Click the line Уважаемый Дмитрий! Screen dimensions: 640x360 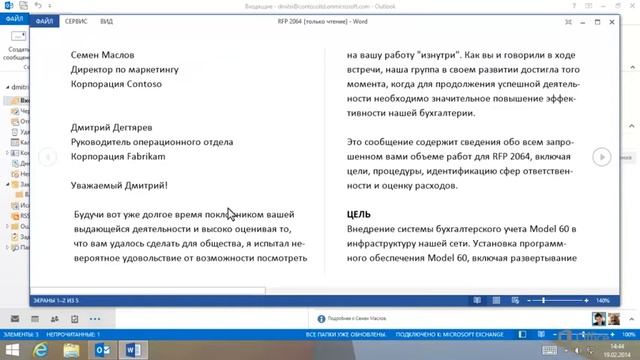tap(119, 185)
